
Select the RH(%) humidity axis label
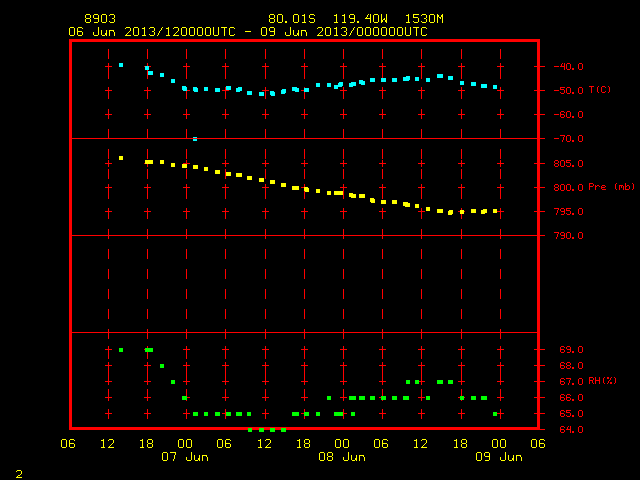click(602, 381)
